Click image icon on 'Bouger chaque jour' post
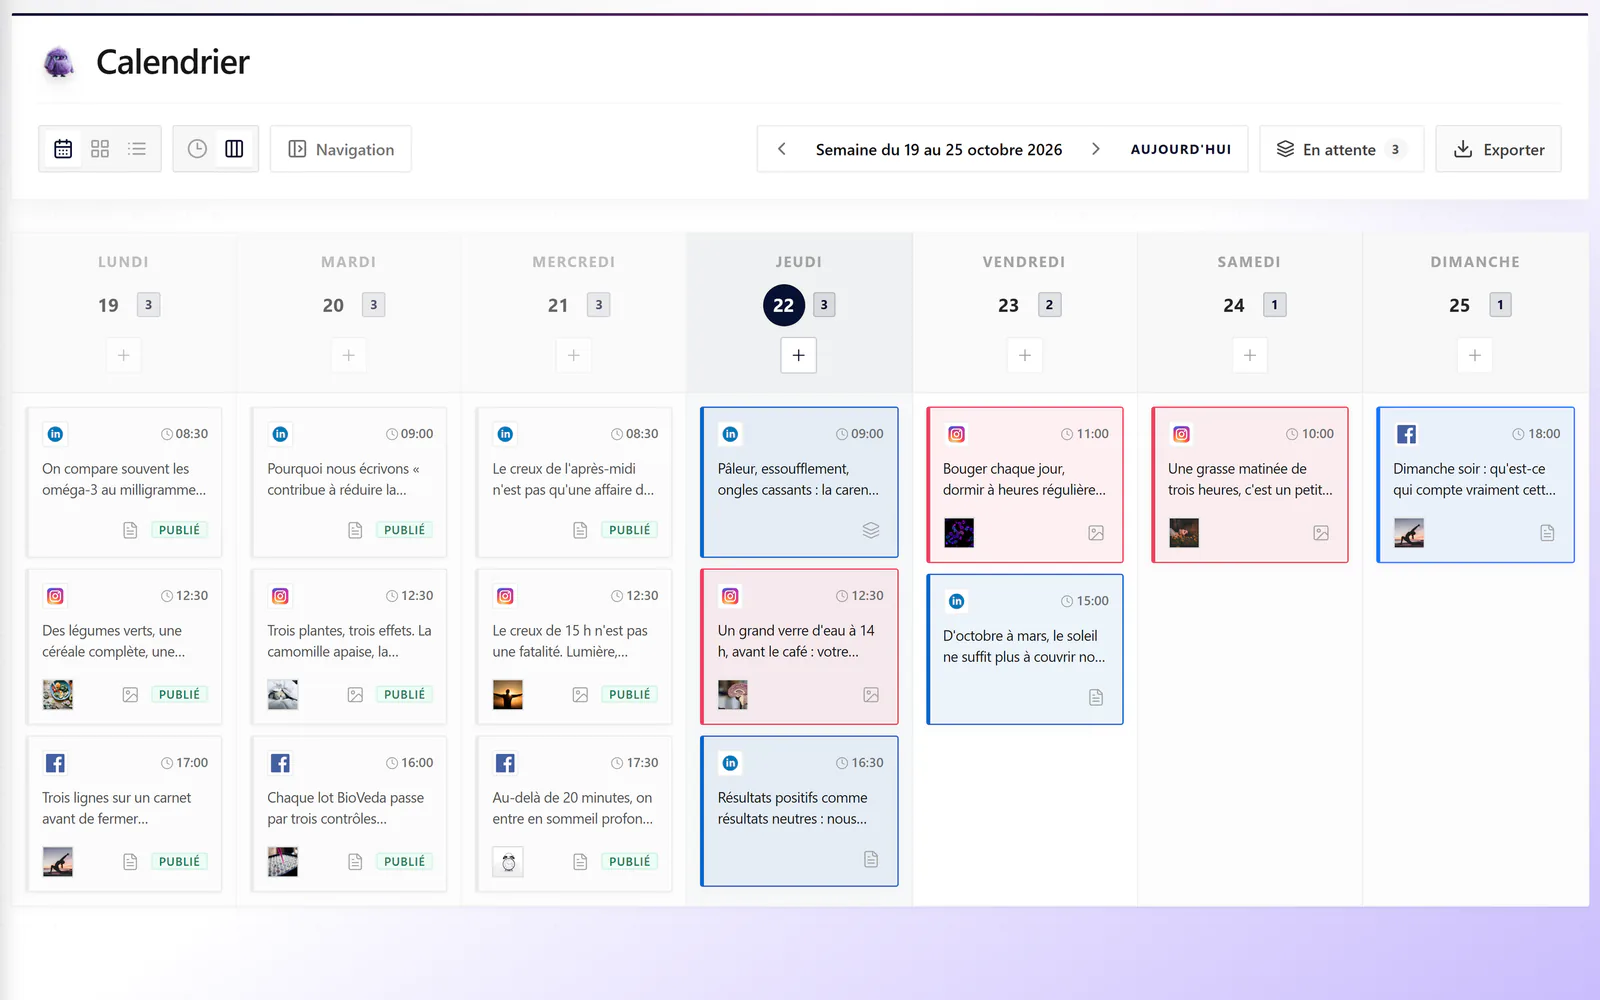Viewport: 1600px width, 1000px height. 1096,533
